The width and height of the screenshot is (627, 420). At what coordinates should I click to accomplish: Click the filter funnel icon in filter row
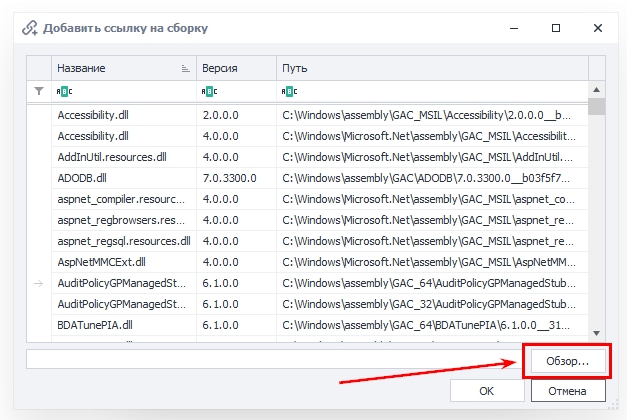click(39, 91)
